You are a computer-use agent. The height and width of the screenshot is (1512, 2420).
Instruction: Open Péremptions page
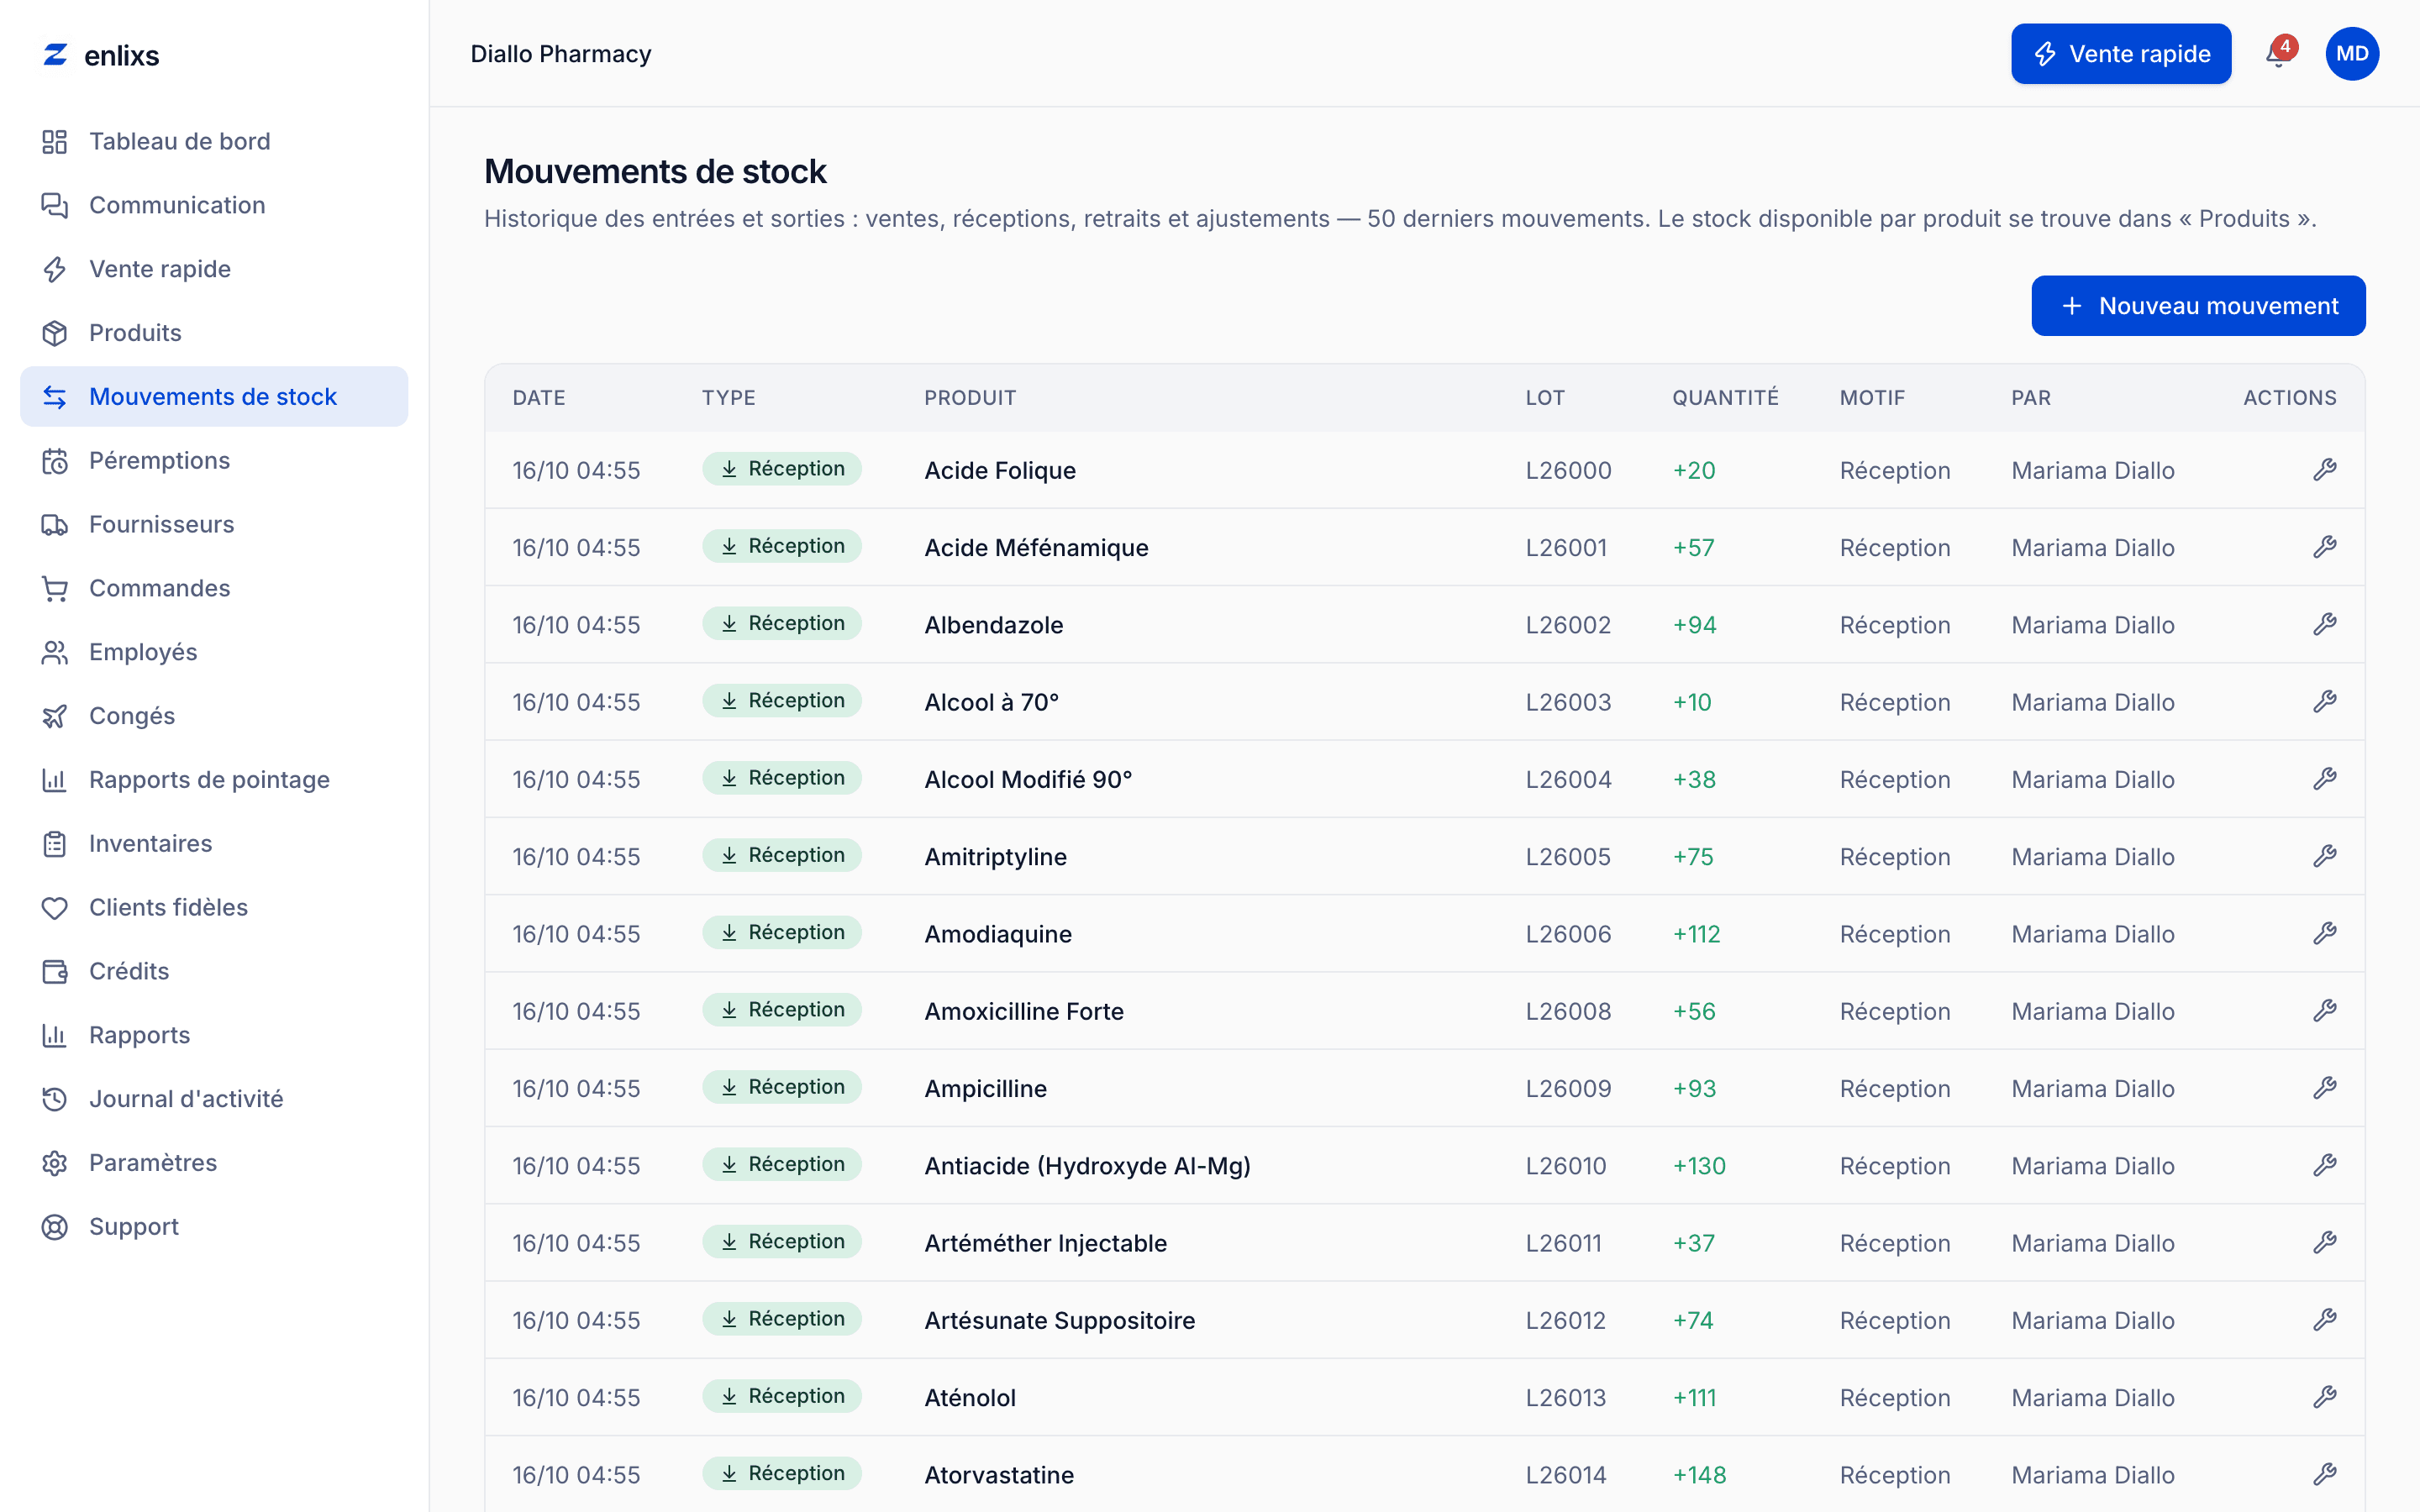coord(214,460)
